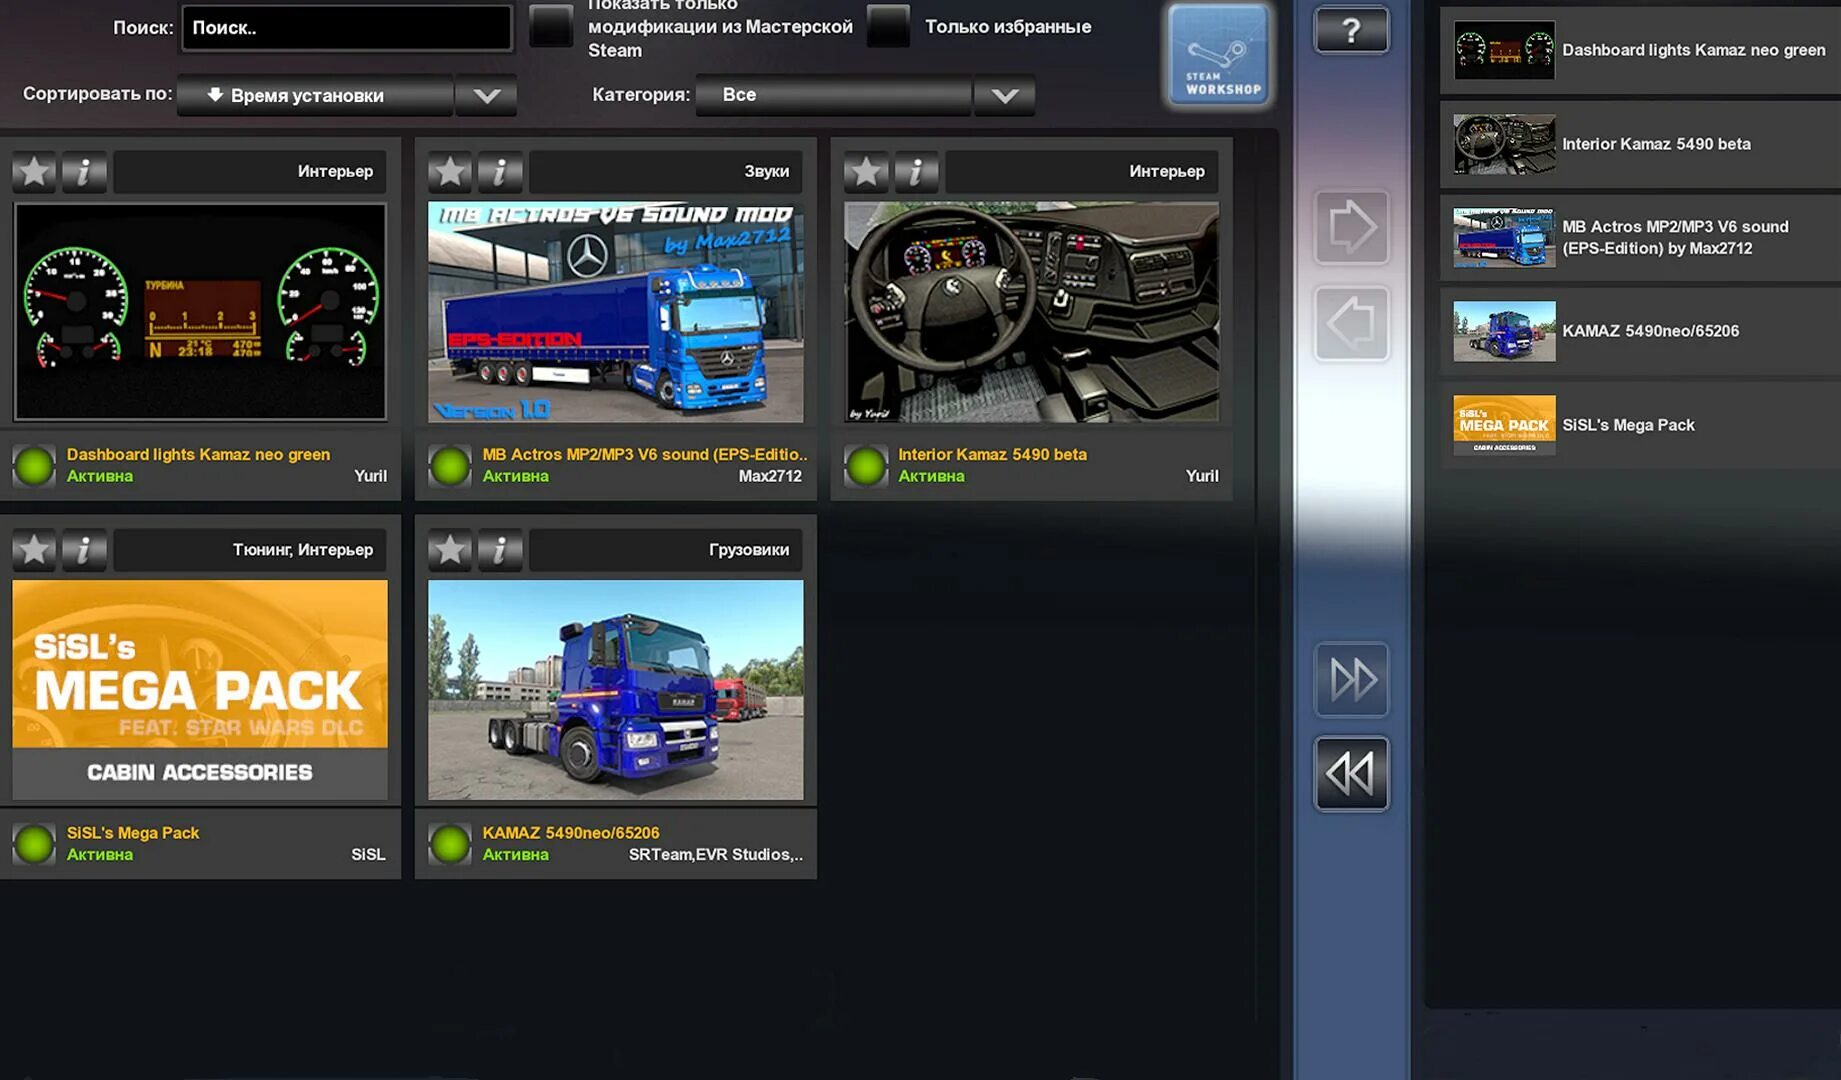
Task: Open info for MB Actros V6 sound mod
Action: point(500,172)
